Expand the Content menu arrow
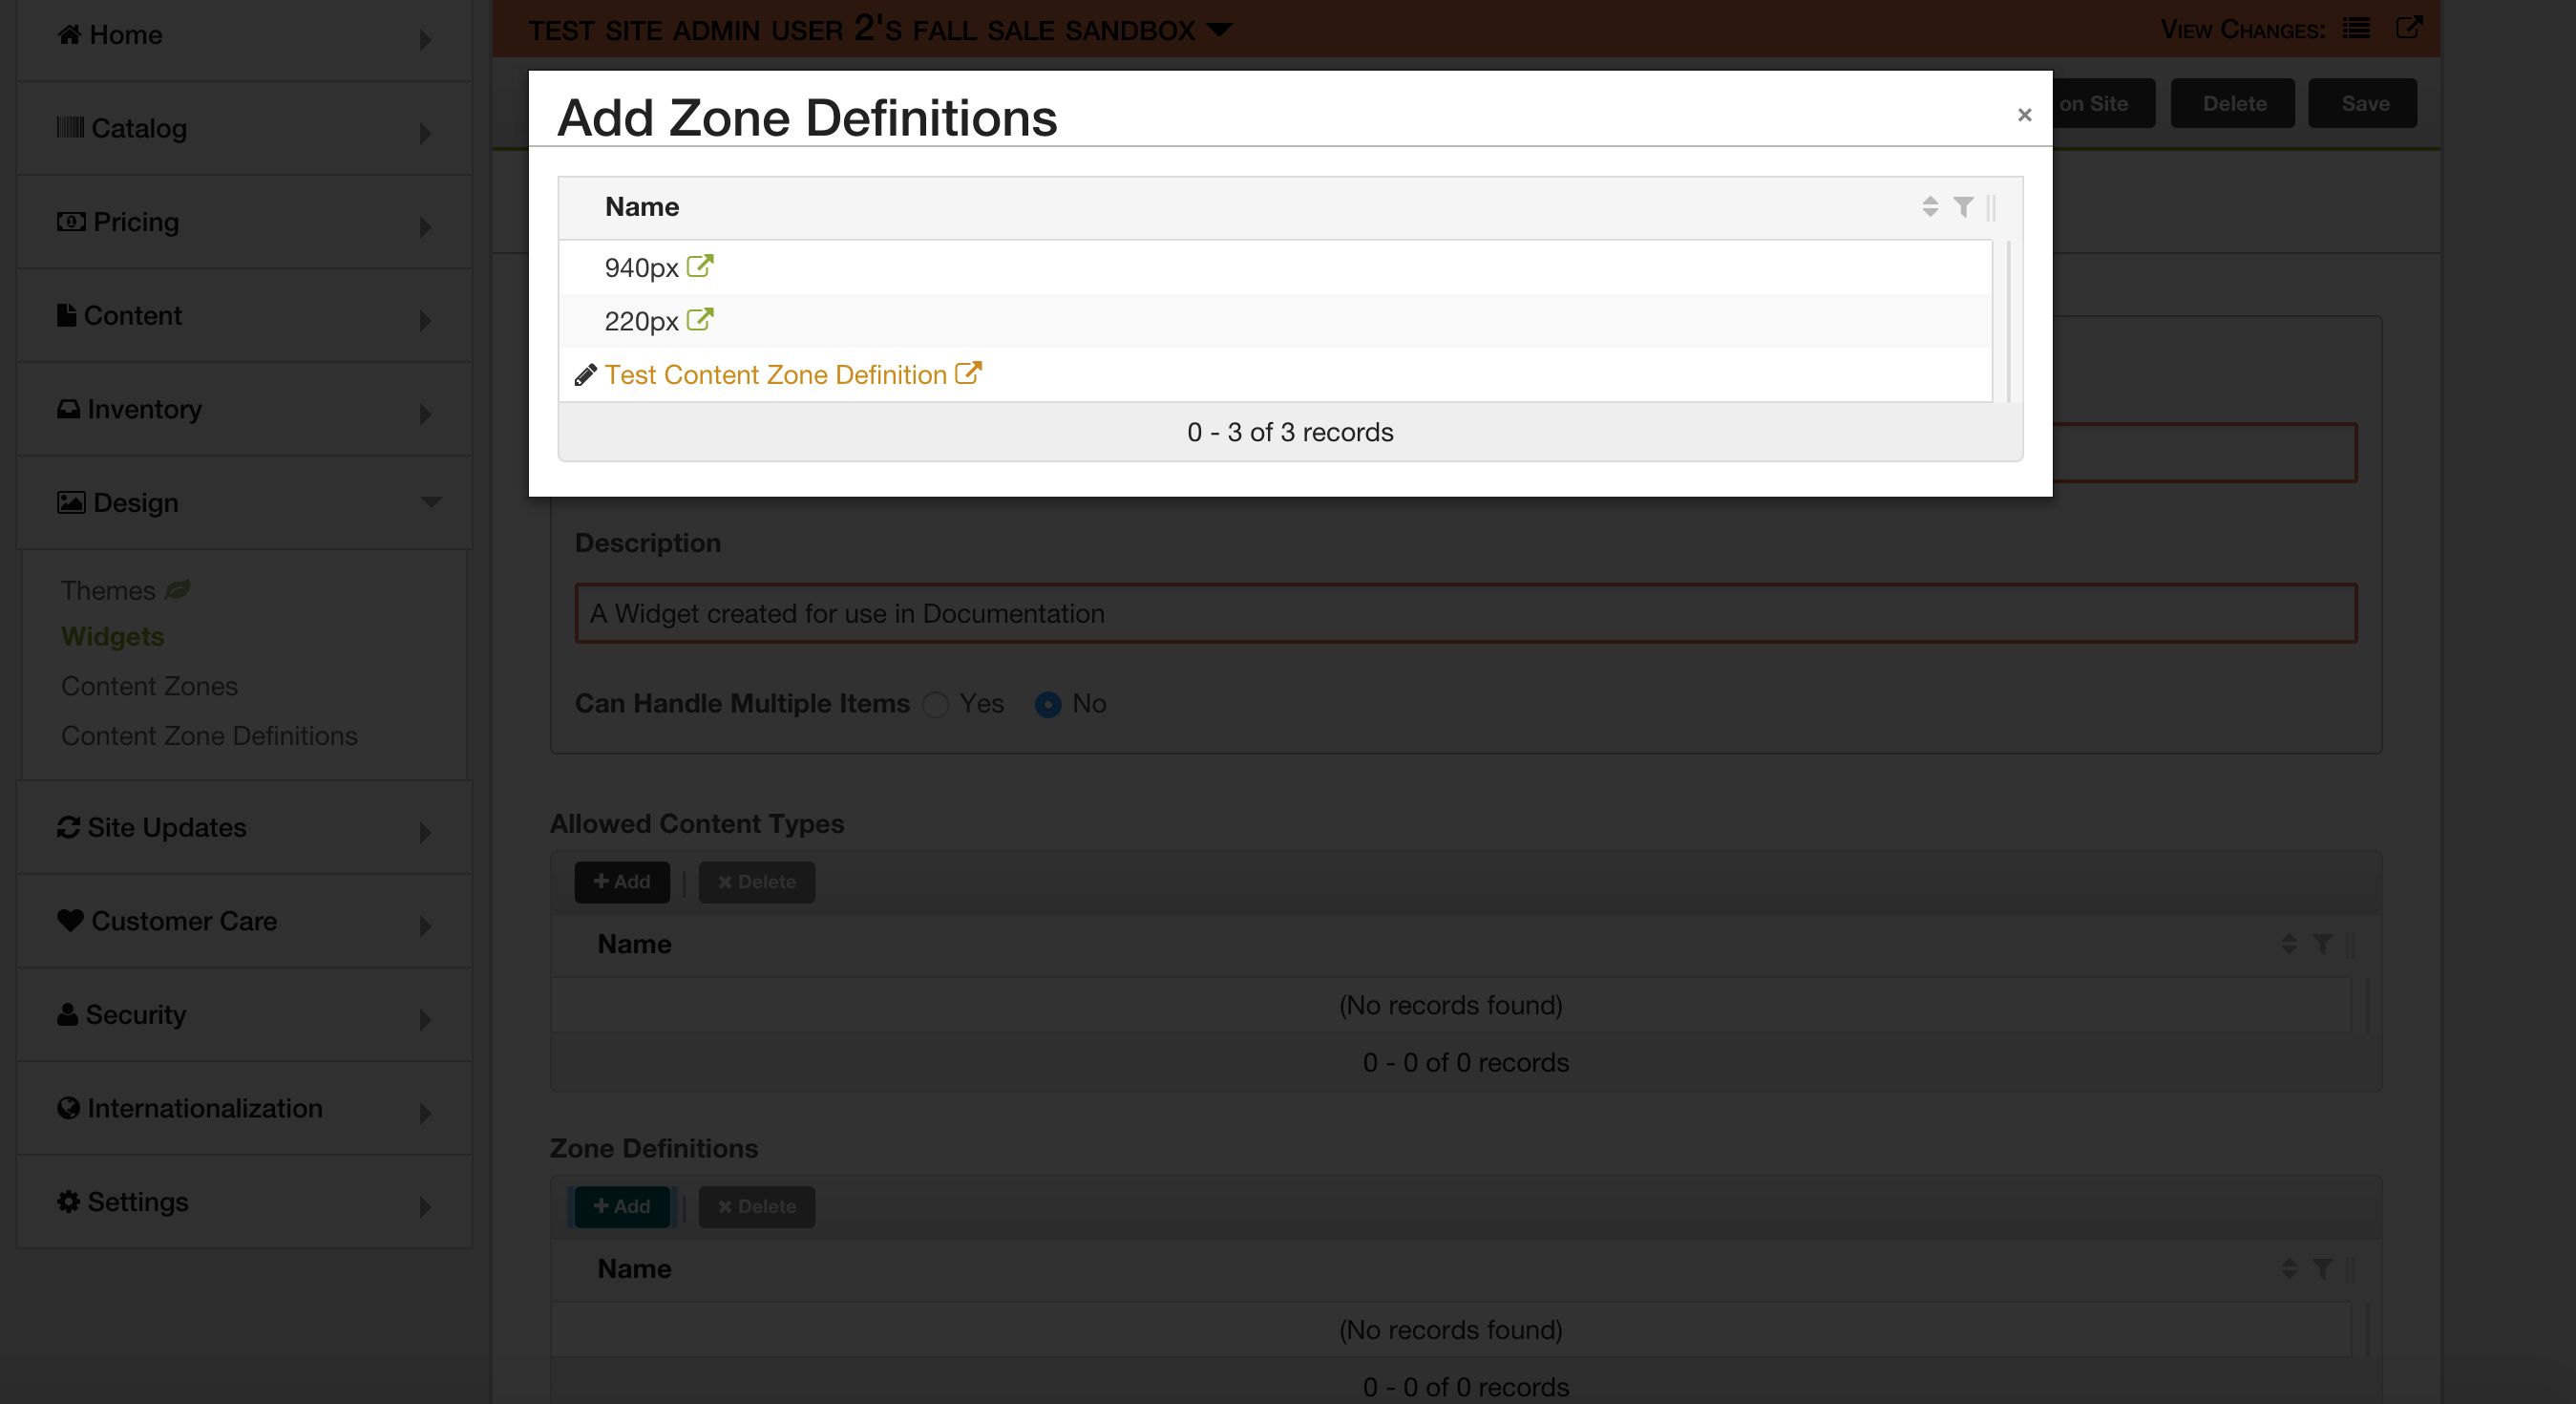Screen dimensions: 2576x1404 [425, 321]
